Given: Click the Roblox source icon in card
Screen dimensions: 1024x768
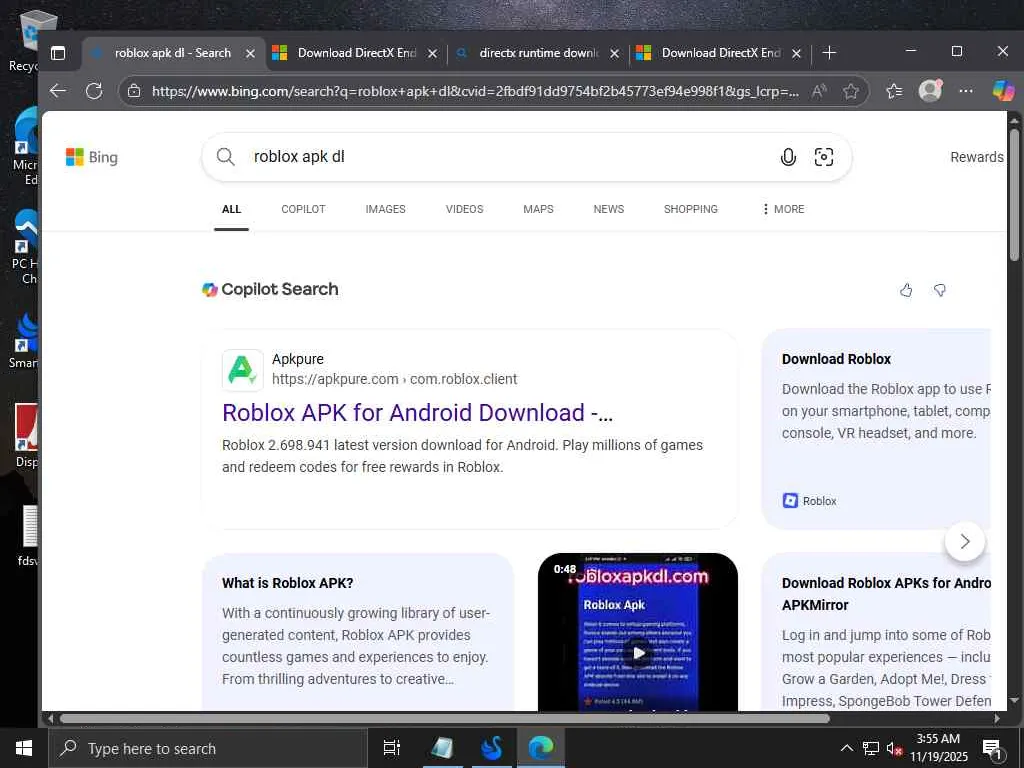Looking at the screenshot, I should 790,501.
